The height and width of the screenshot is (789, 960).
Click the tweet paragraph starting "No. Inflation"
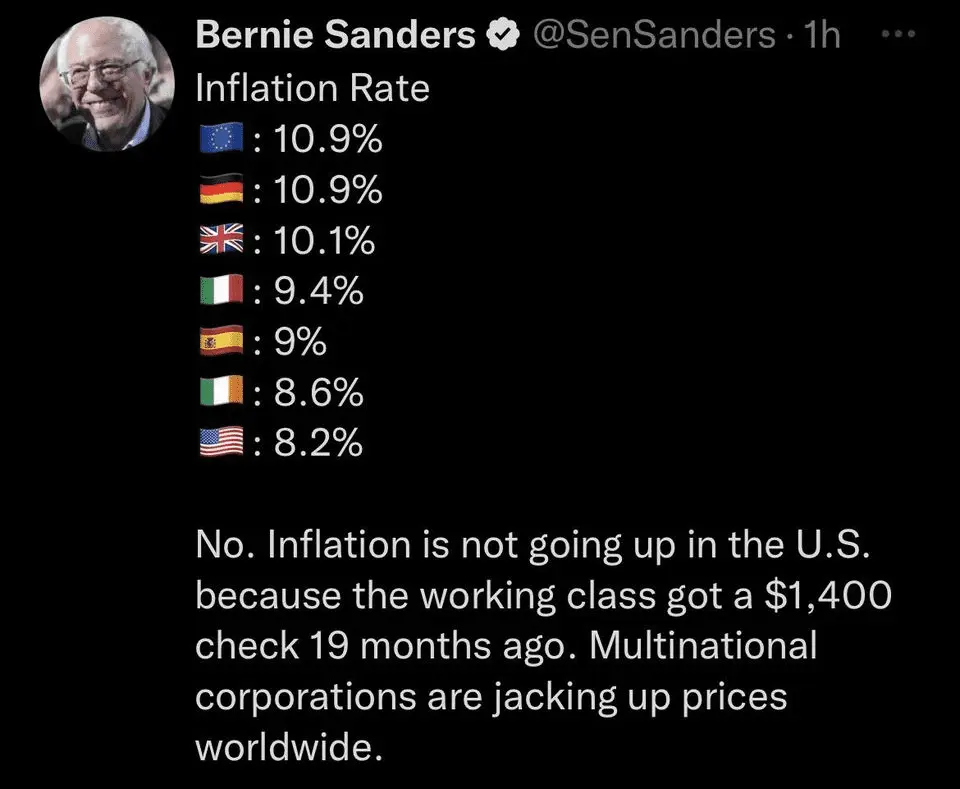pyautogui.click(x=540, y=645)
